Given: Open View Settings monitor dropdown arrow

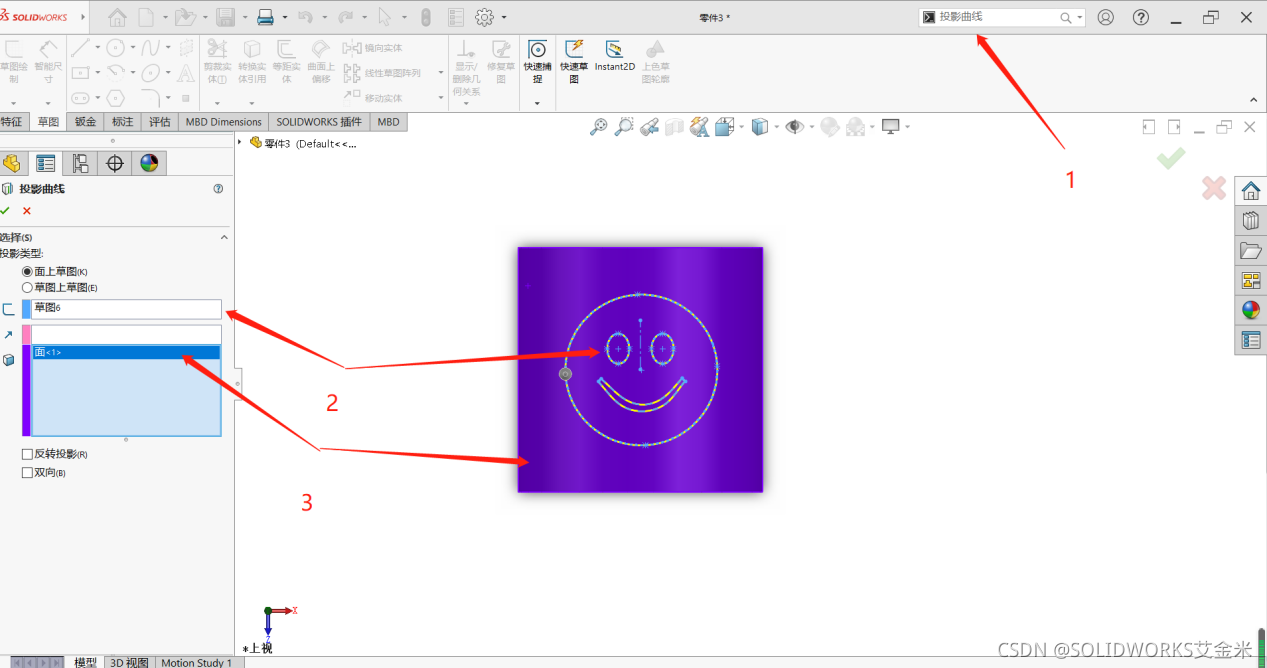Looking at the screenshot, I should (x=907, y=127).
